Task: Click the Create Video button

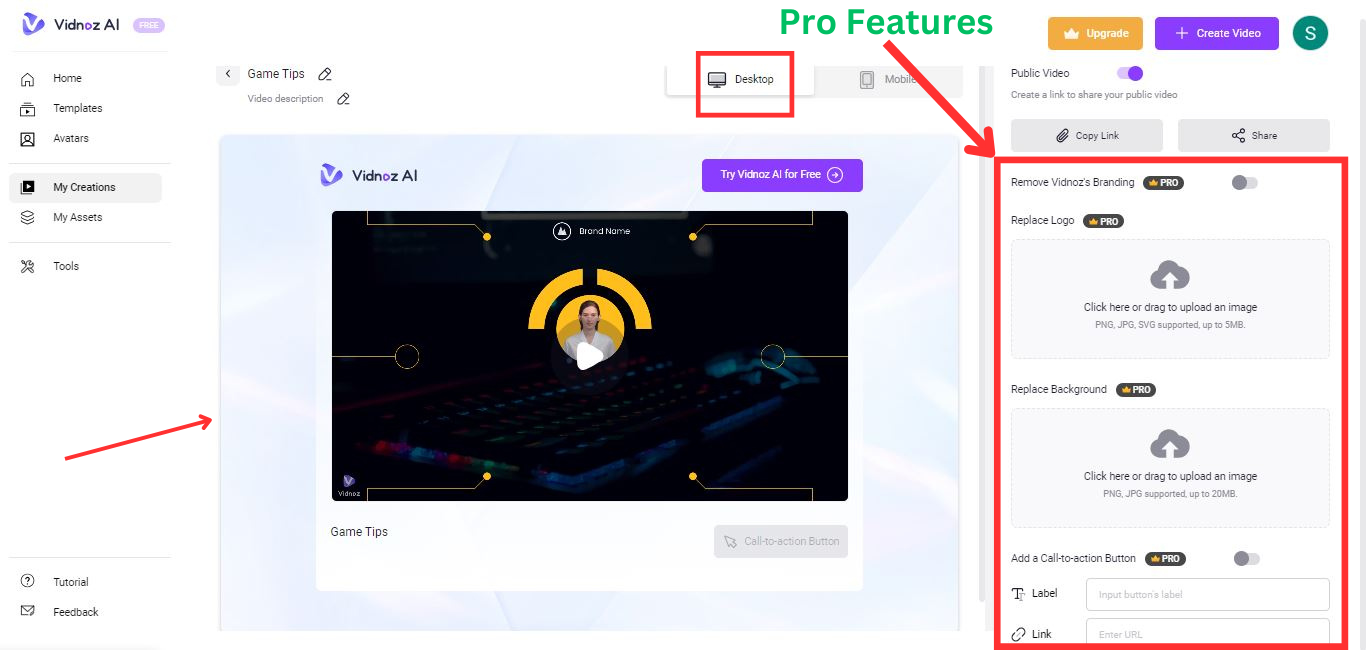Action: (x=1218, y=33)
